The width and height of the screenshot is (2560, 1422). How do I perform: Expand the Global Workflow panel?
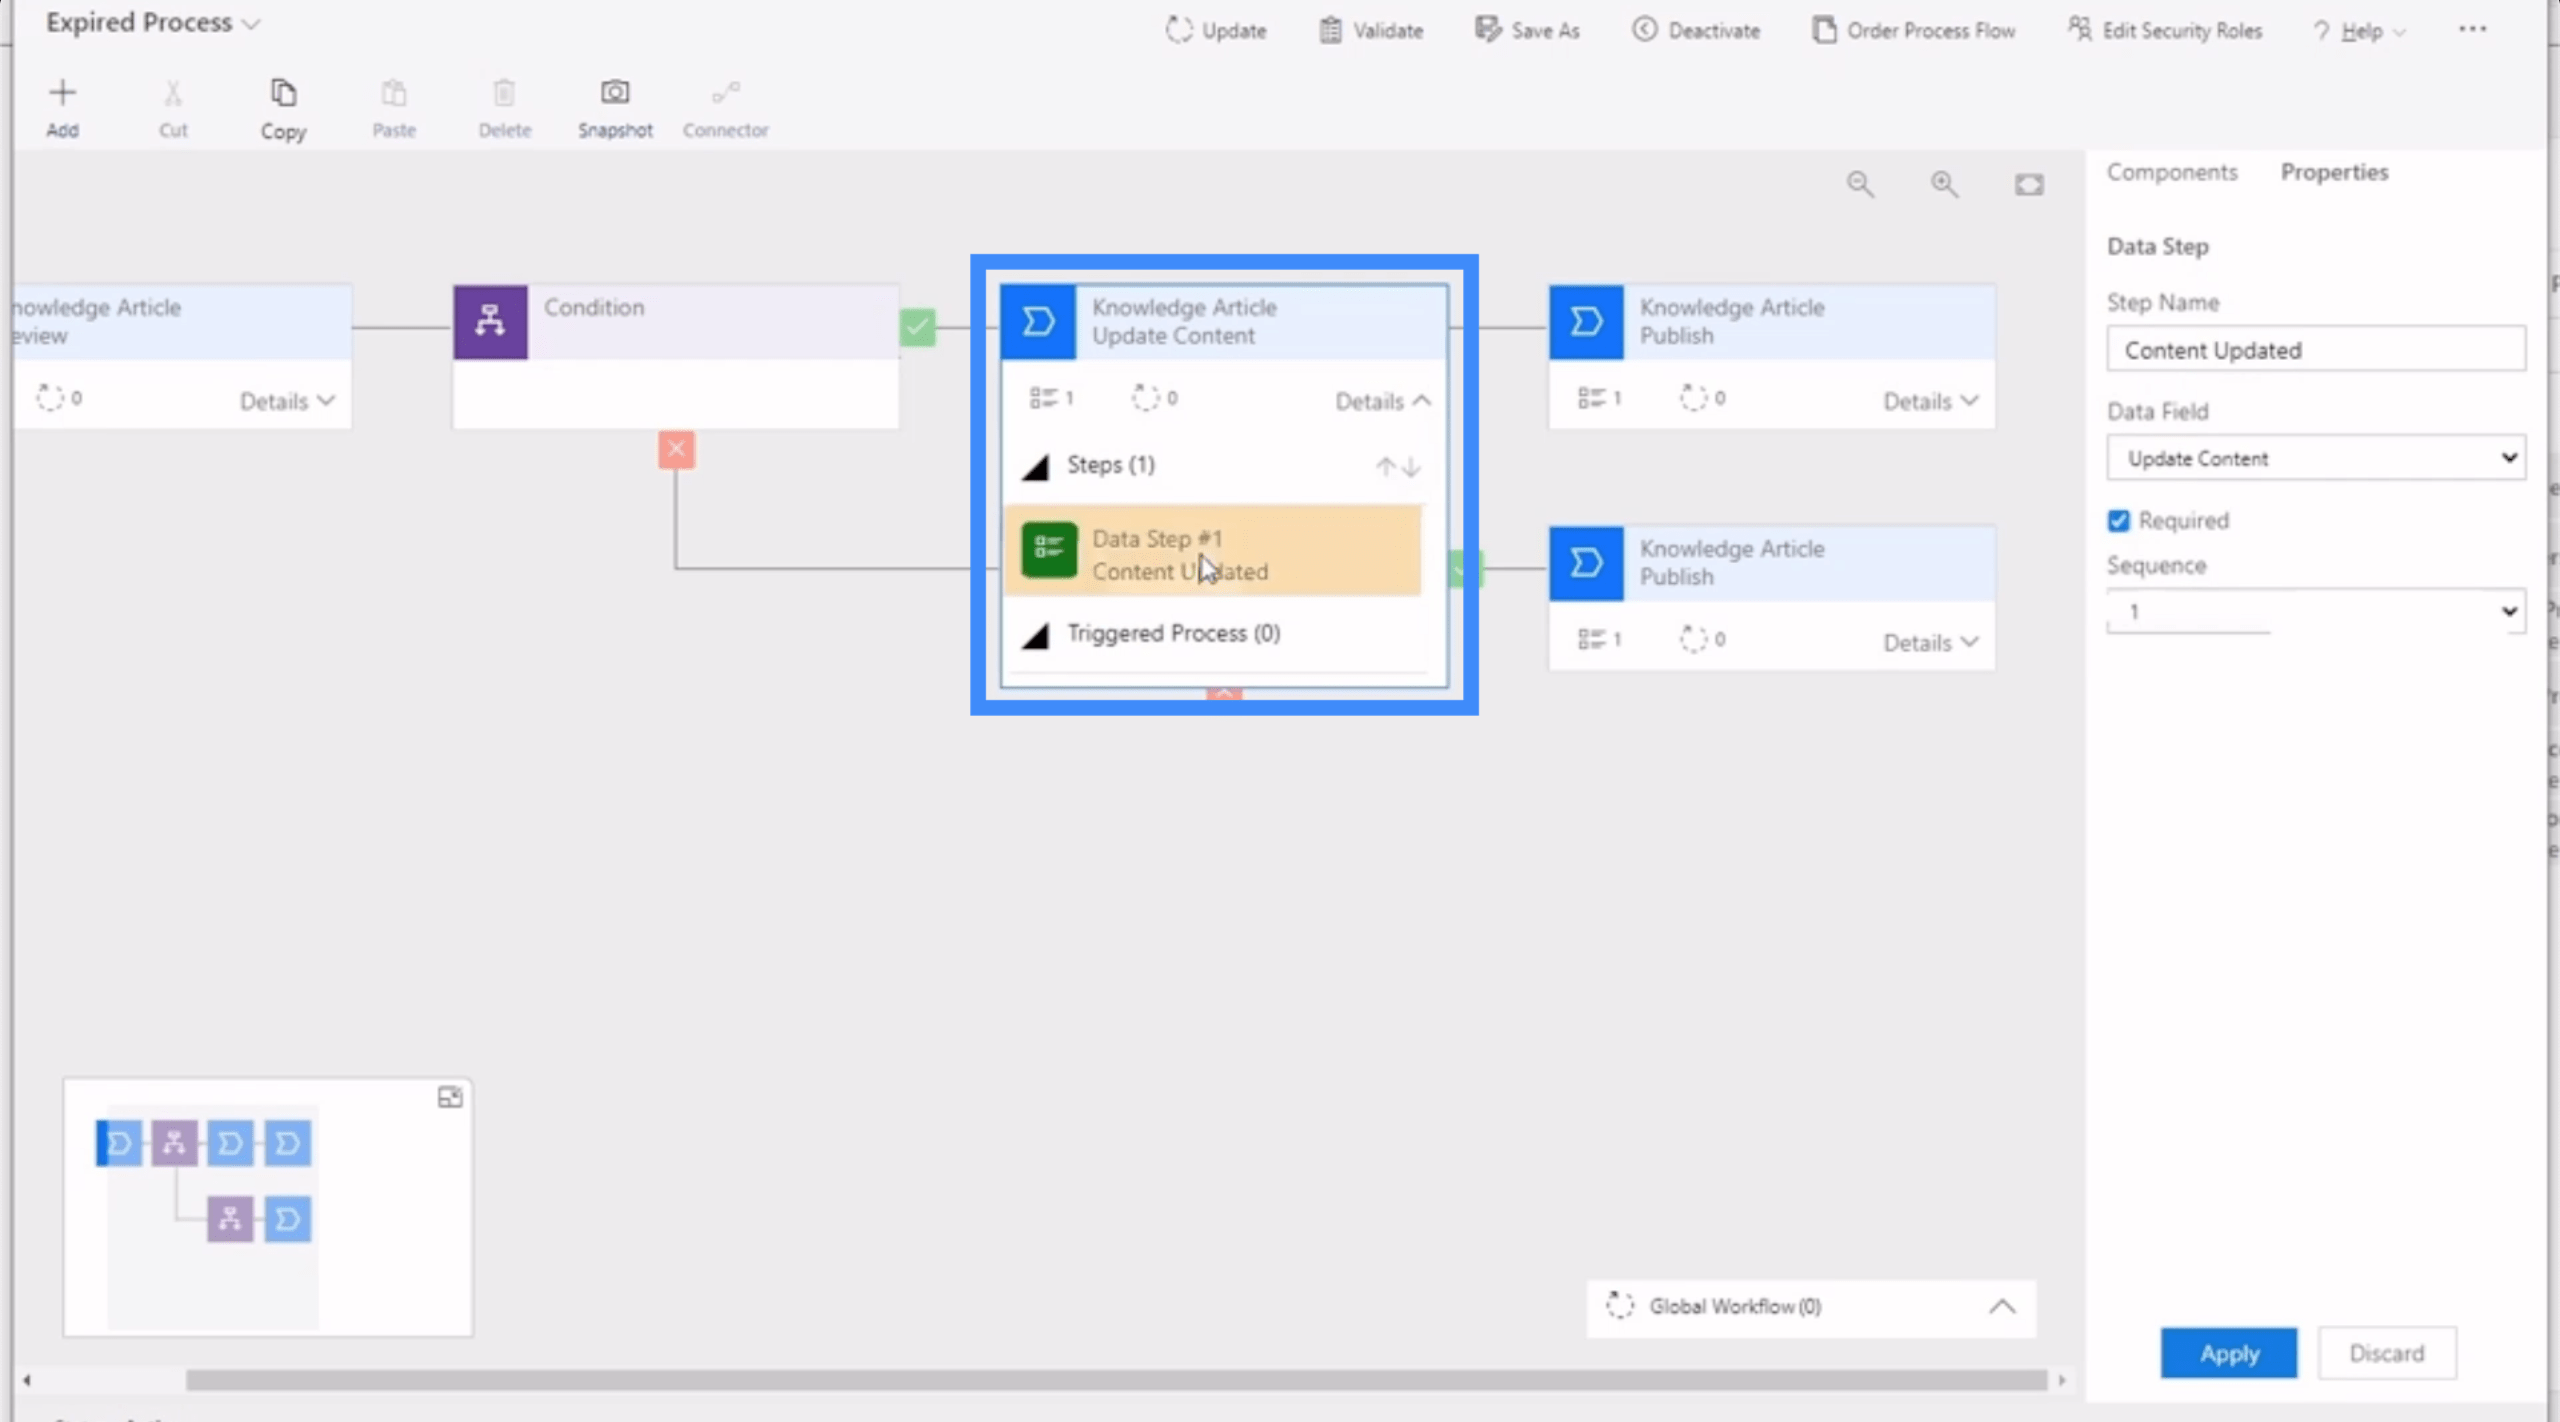[x=2002, y=1306]
